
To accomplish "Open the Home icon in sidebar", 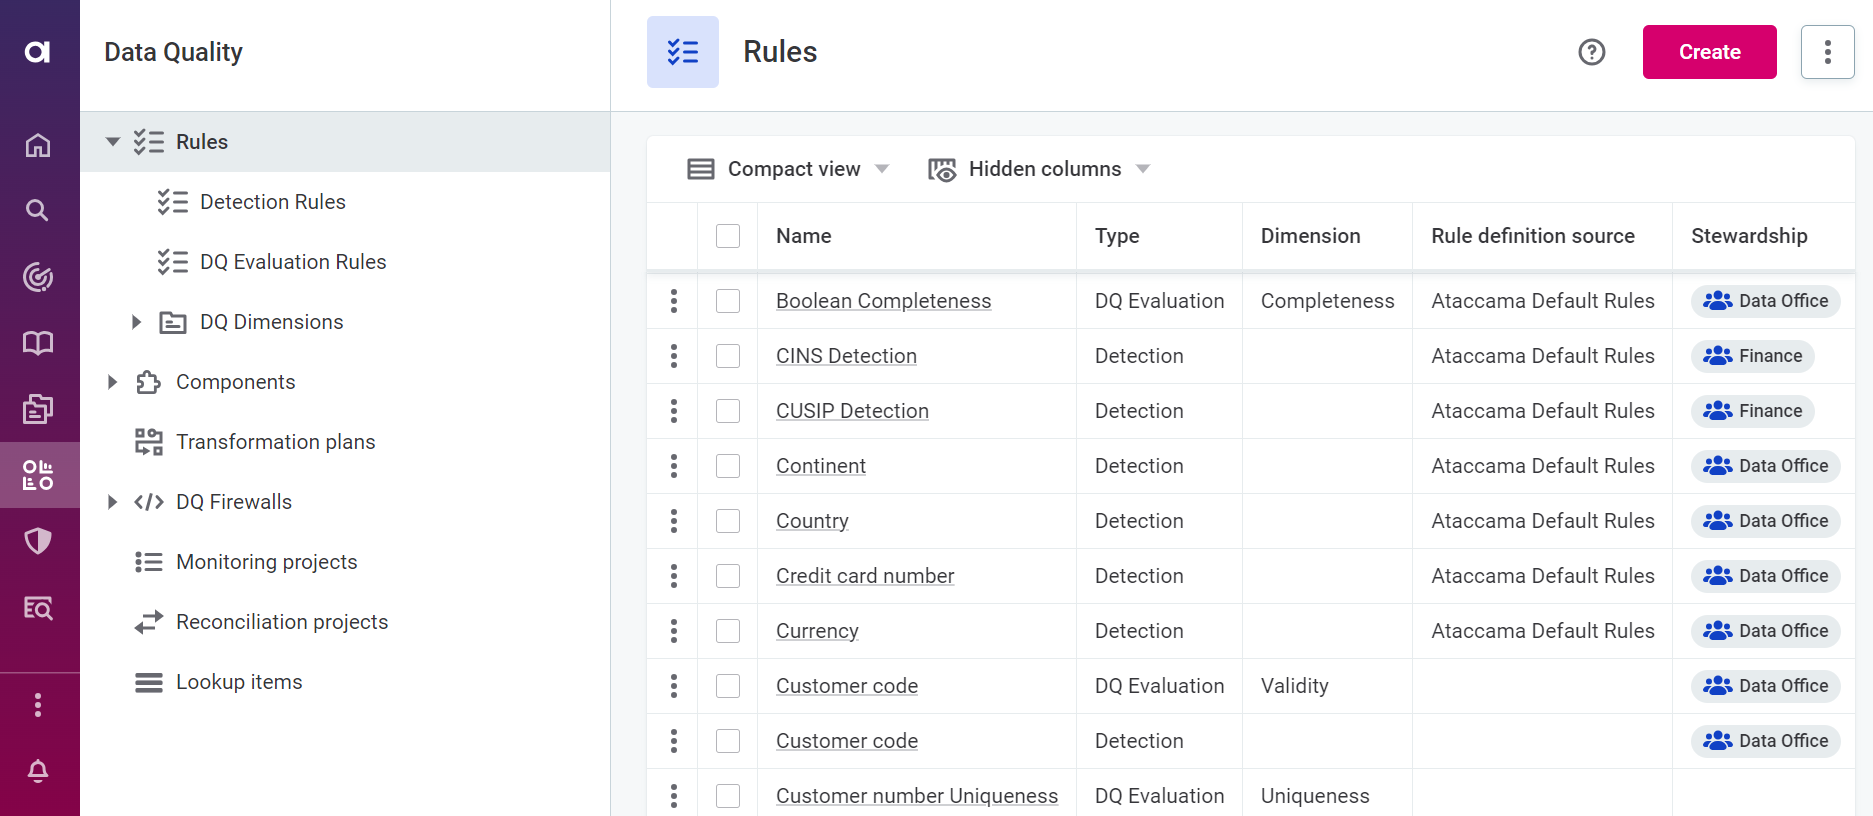I will (x=38, y=146).
